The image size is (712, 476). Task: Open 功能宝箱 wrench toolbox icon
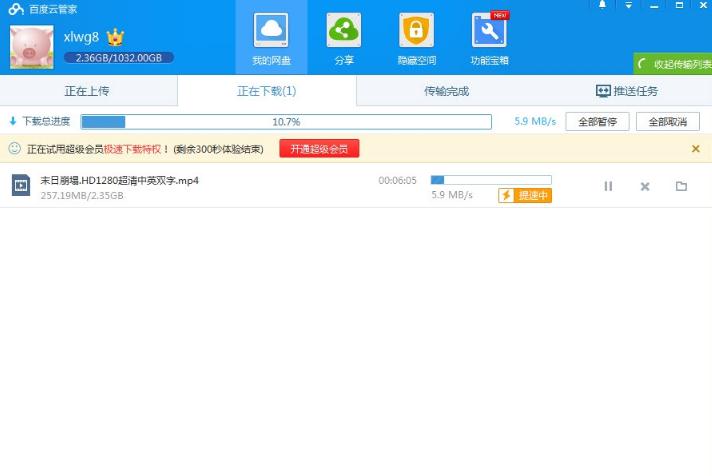tap(489, 31)
